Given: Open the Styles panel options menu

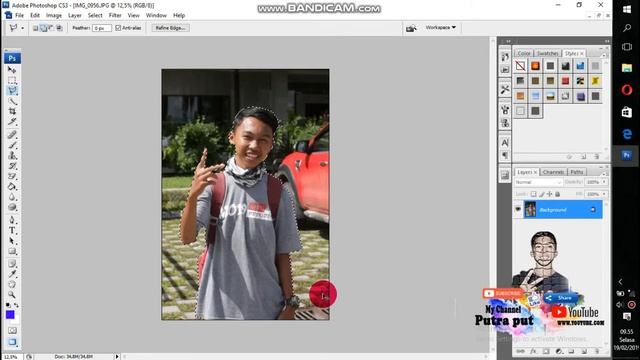Looking at the screenshot, I should pyautogui.click(x=603, y=55).
